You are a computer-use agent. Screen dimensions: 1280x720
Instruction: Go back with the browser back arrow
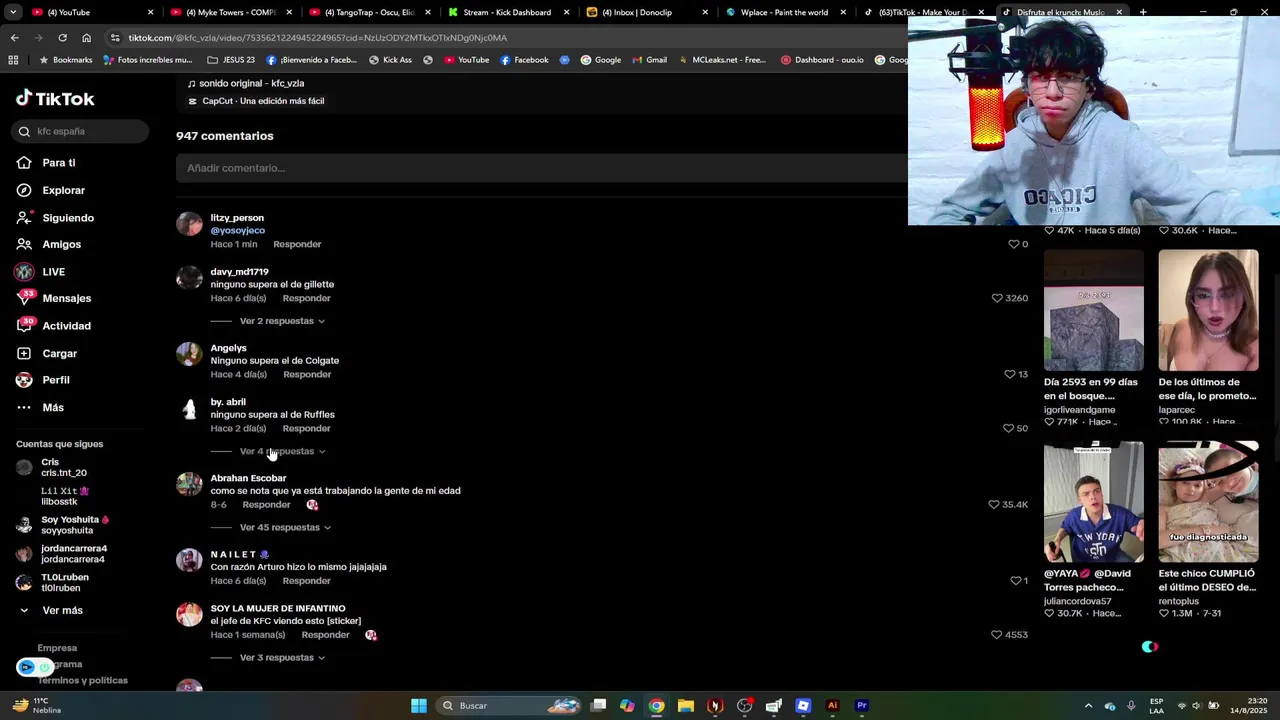(14, 37)
